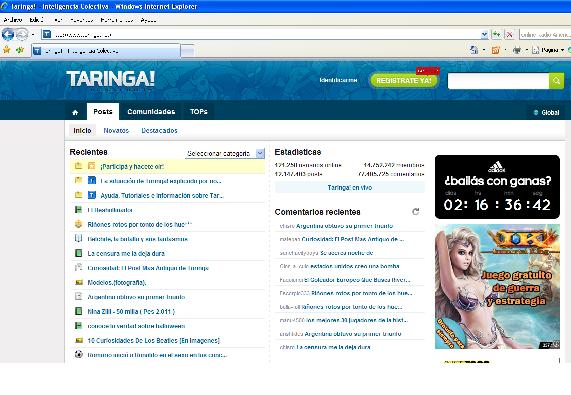Click the soccer ball icon in last post row

pyautogui.click(x=78, y=354)
